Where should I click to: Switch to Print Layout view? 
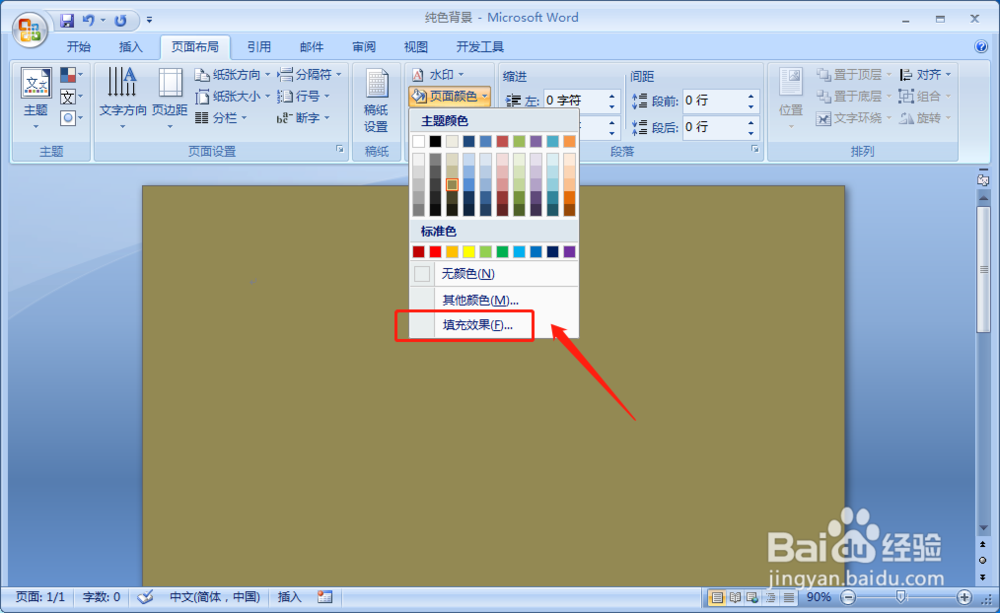717,598
